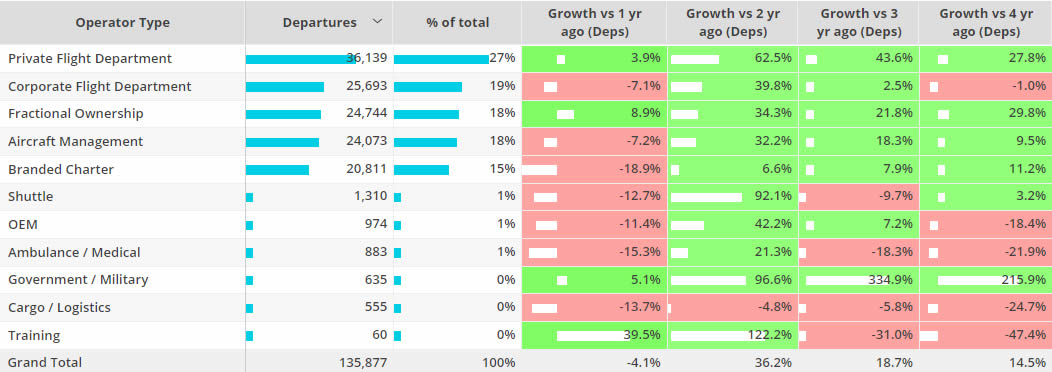Image resolution: width=1052 pixels, height=372 pixels.
Task: Select the Private Flight Department row label
Action: [90, 58]
